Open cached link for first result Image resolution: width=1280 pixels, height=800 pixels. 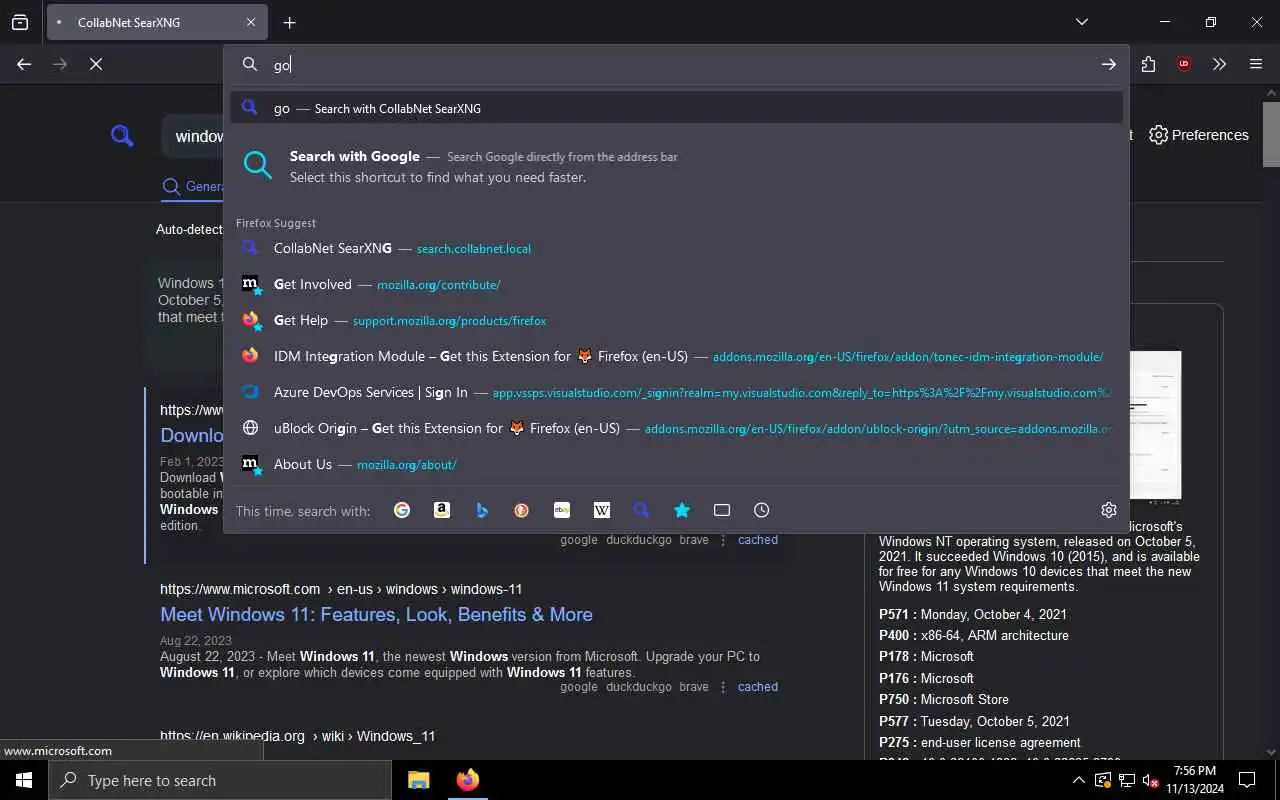click(758, 540)
